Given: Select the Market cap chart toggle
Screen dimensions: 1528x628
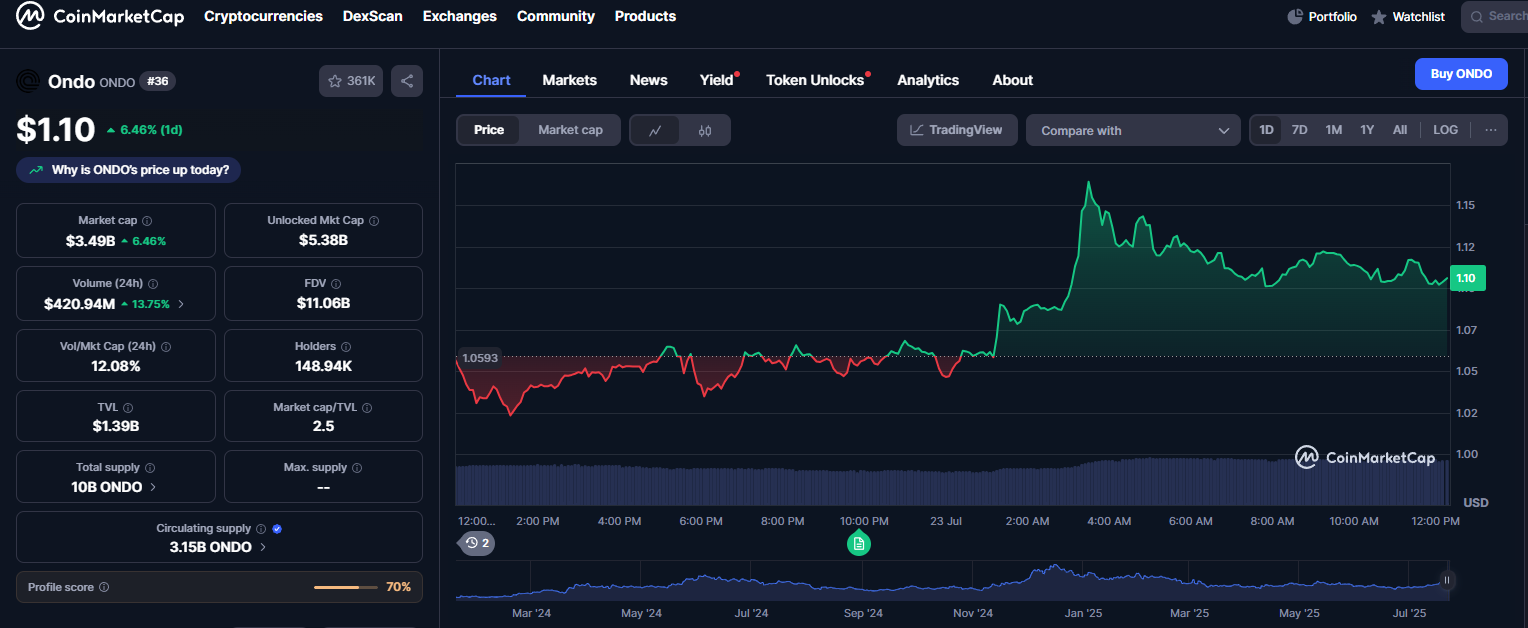Looking at the screenshot, I should 570,130.
